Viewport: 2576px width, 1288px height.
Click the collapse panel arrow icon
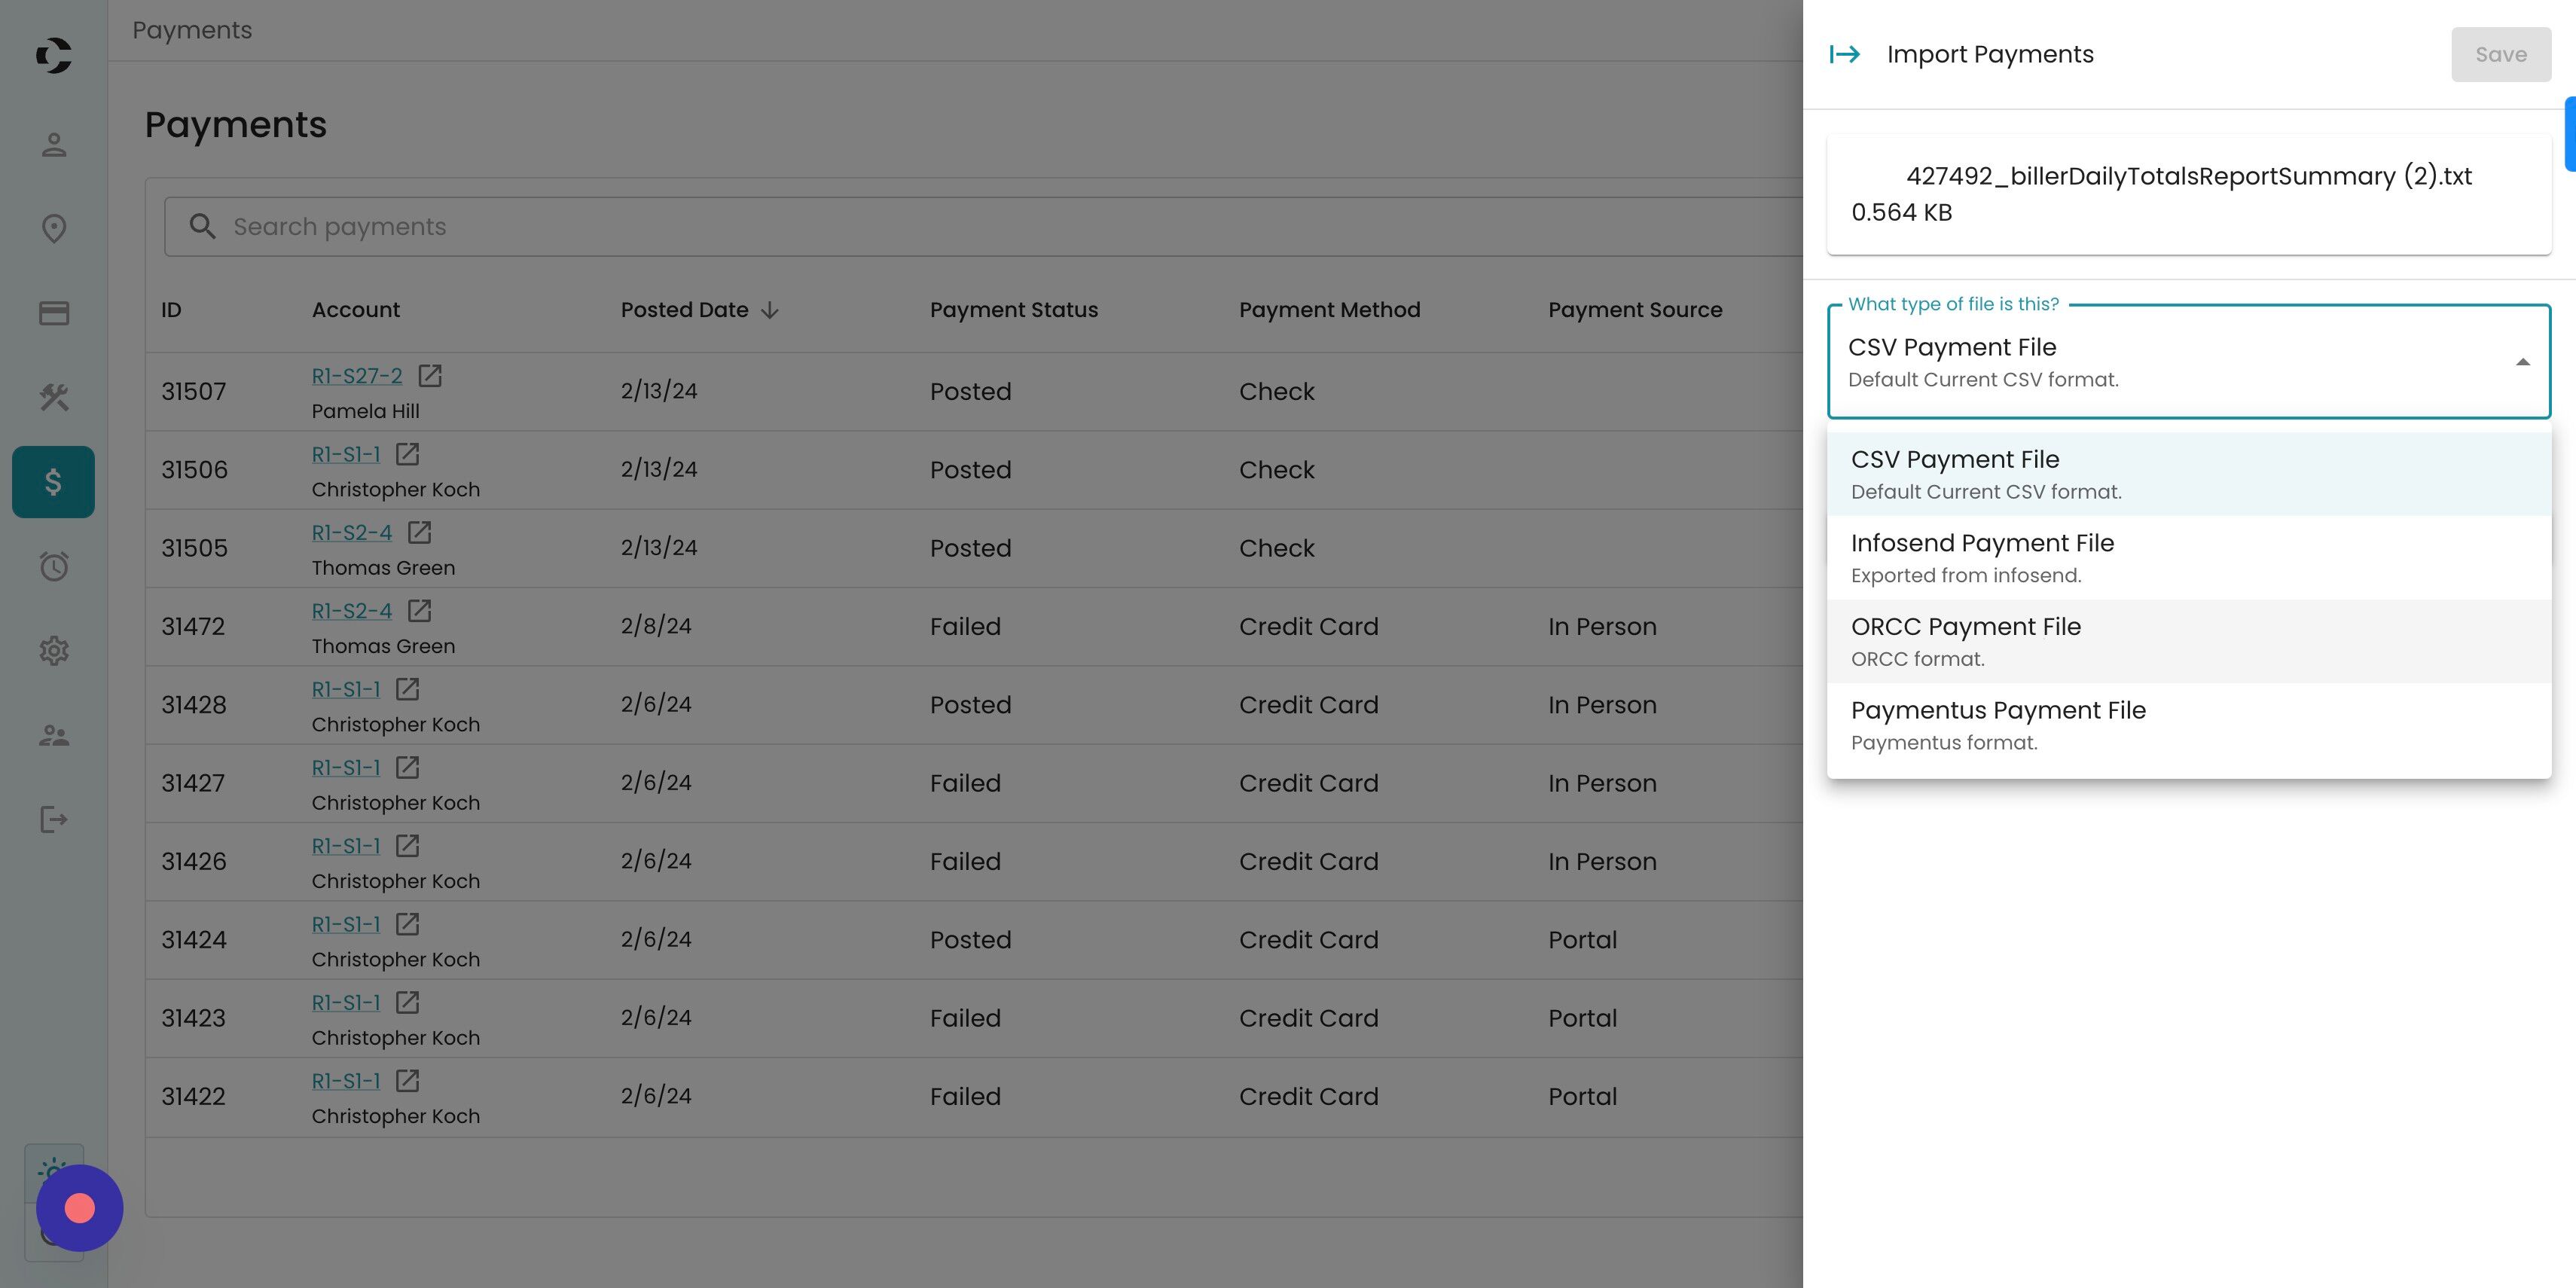pos(1844,54)
